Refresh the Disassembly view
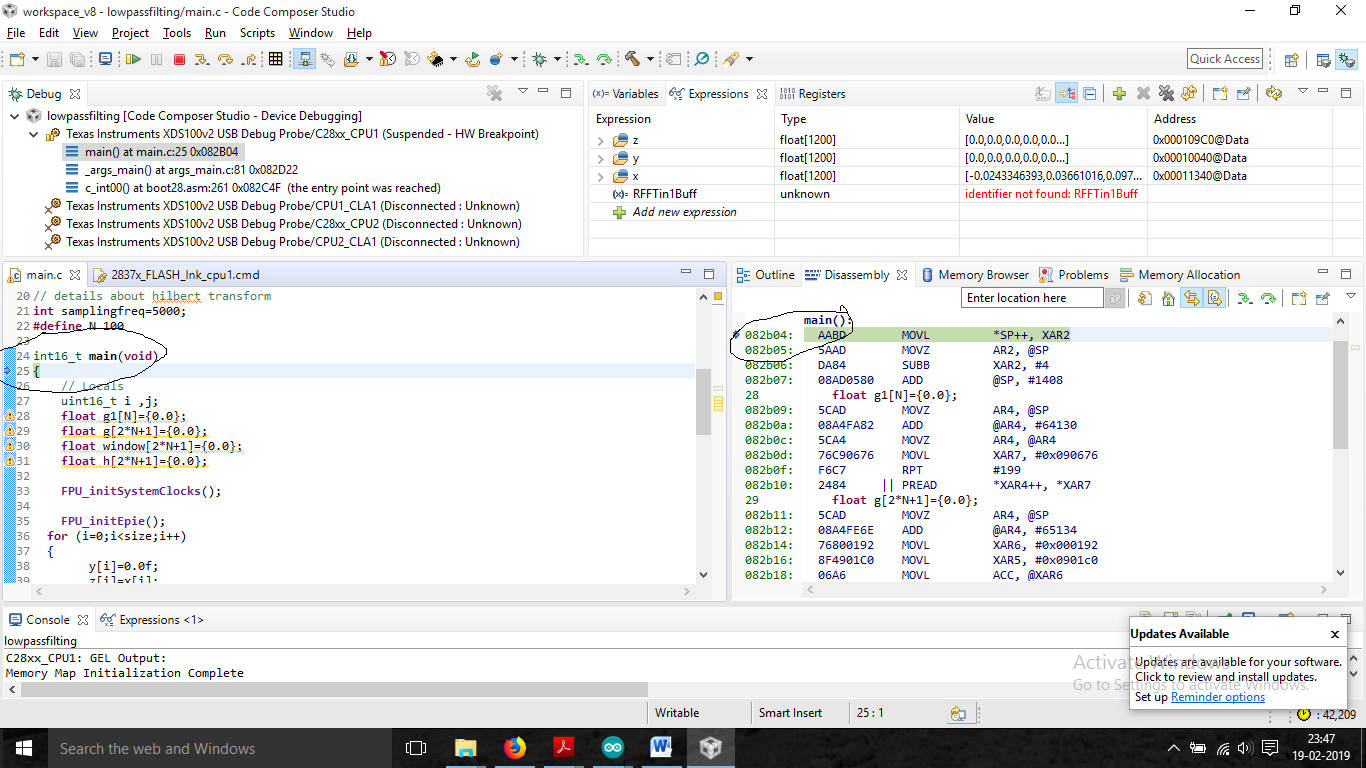The height and width of the screenshot is (768, 1366). [1147, 297]
